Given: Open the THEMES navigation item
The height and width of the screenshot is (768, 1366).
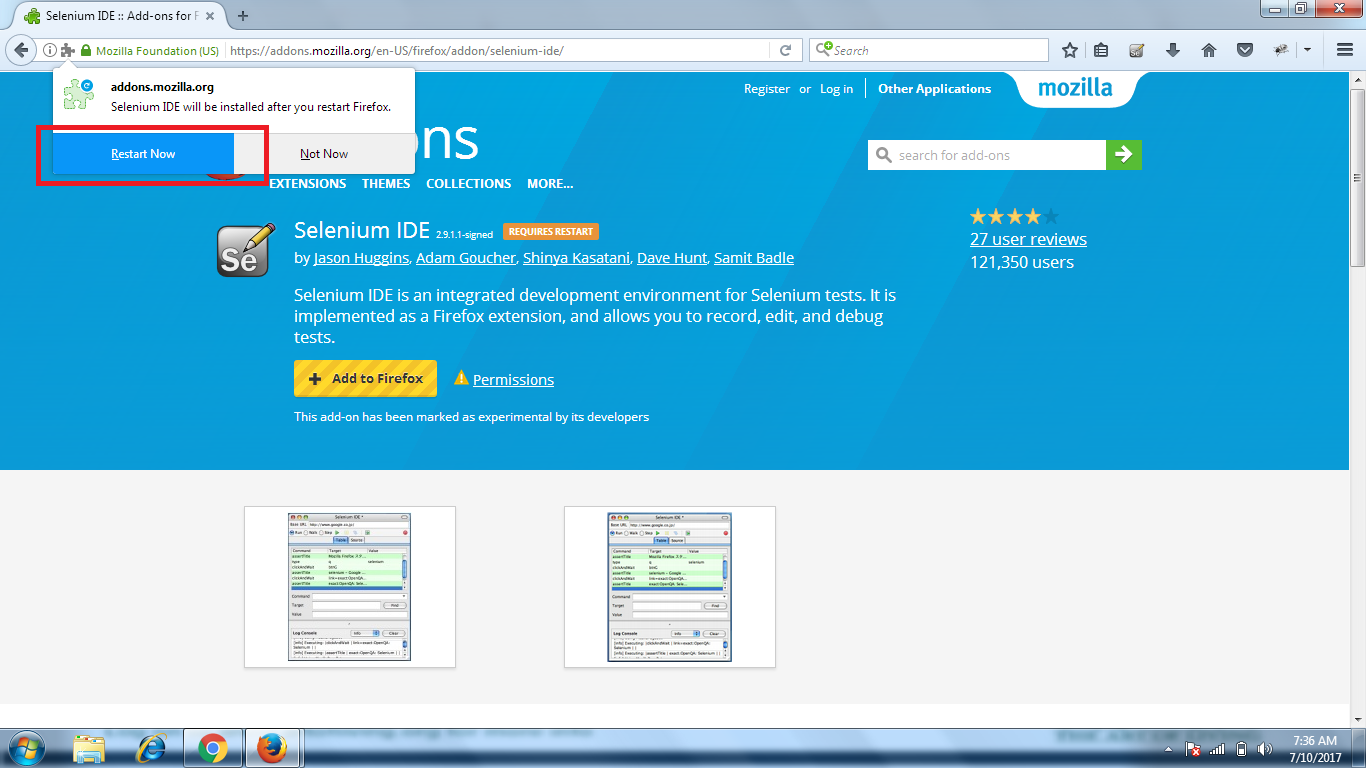Looking at the screenshot, I should [x=386, y=184].
